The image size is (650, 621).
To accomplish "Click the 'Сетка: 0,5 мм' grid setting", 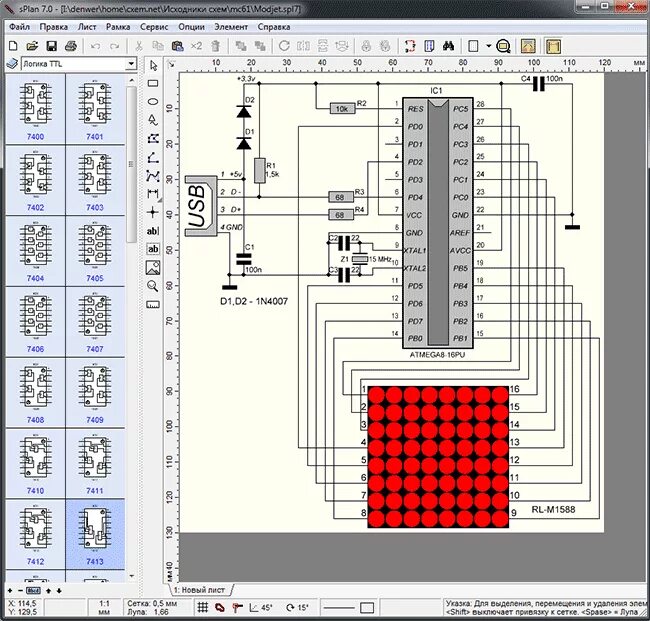I will (152, 604).
